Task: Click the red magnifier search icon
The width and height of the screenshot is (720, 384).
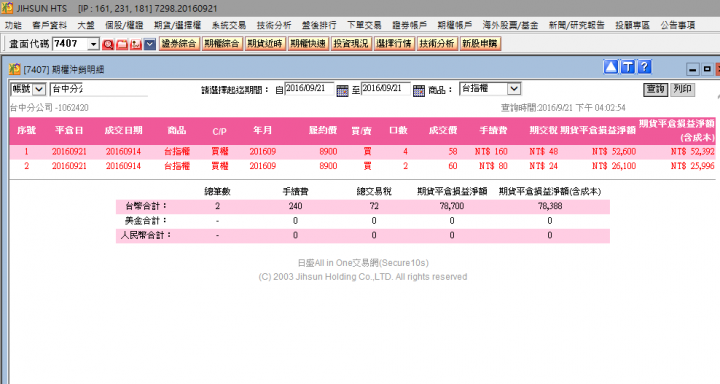Action: [108, 44]
